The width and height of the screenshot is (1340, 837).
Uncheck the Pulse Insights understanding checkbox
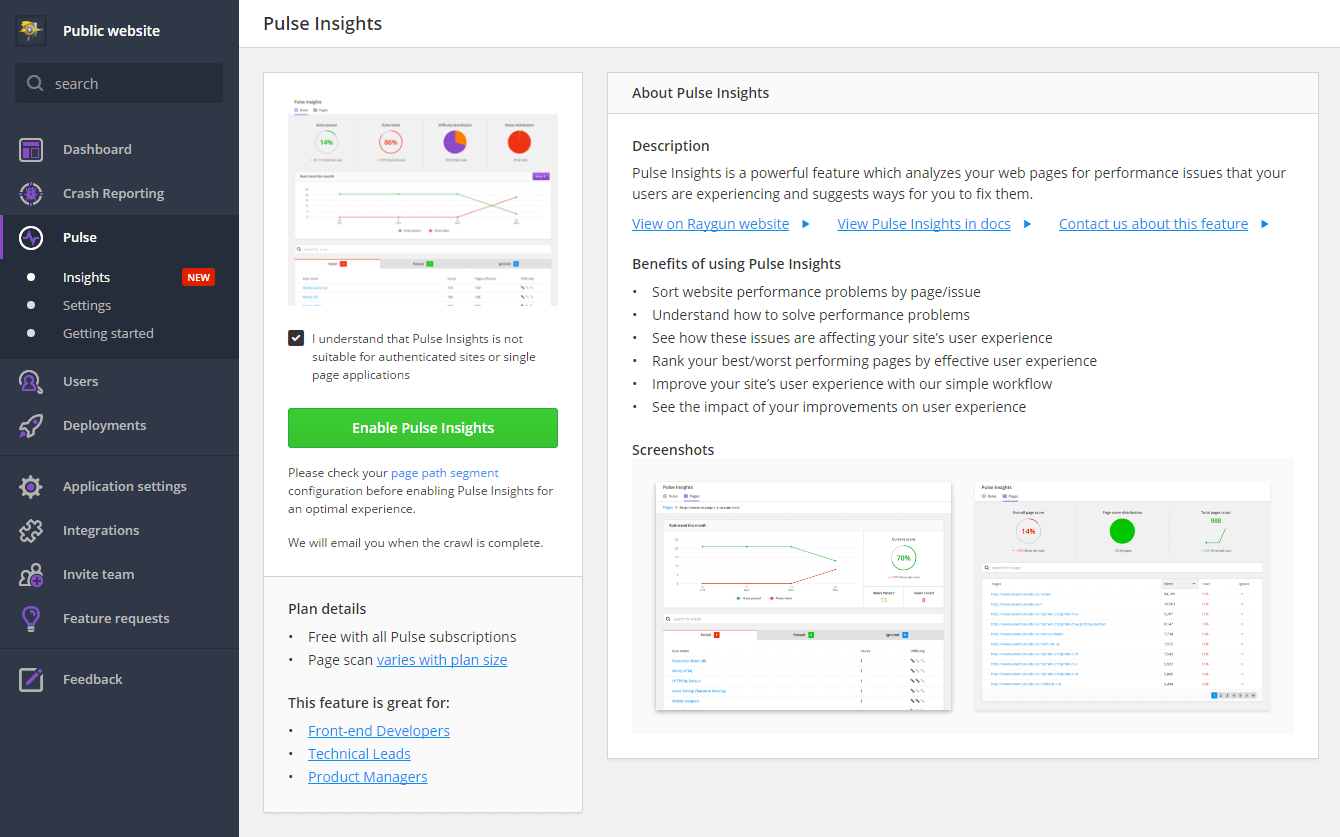point(295,338)
